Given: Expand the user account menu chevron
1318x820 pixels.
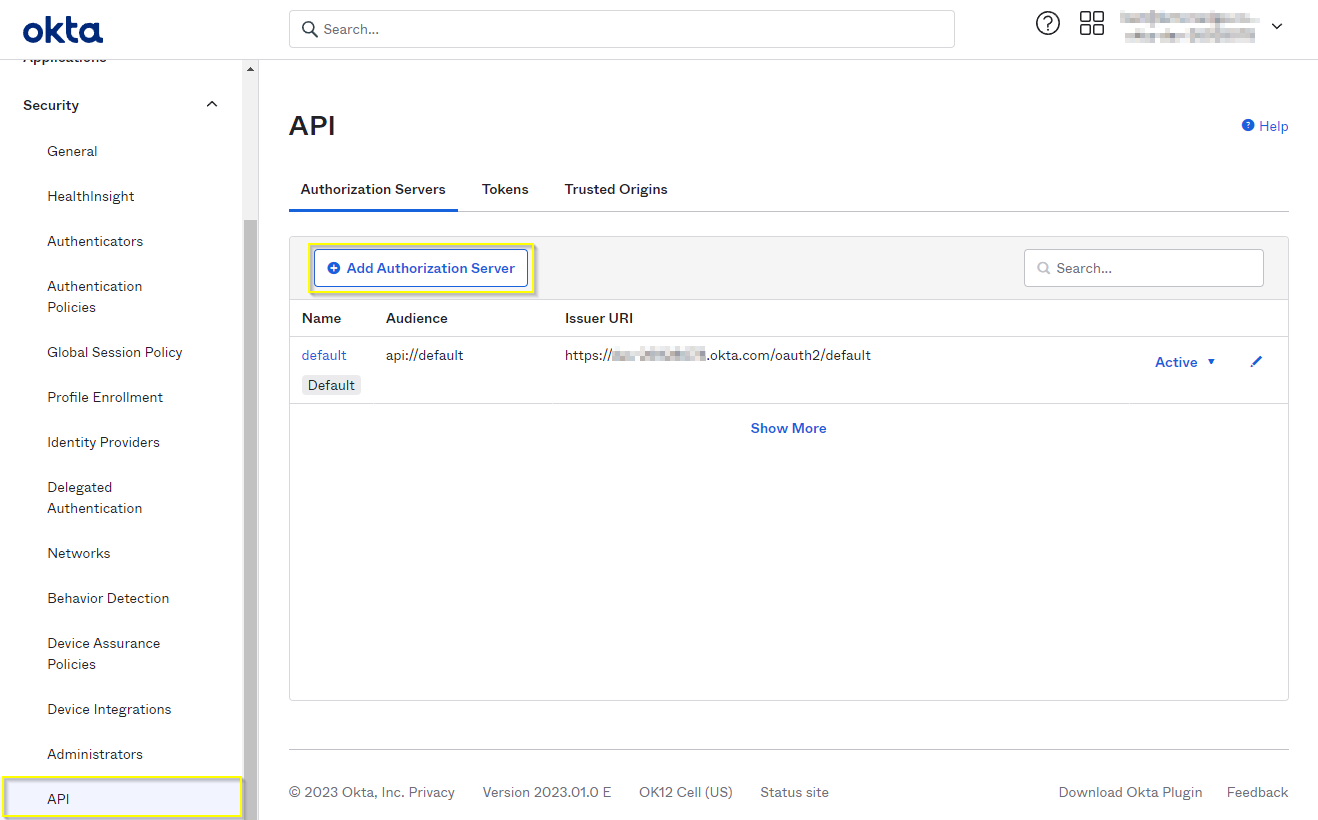Looking at the screenshot, I should pos(1277,27).
